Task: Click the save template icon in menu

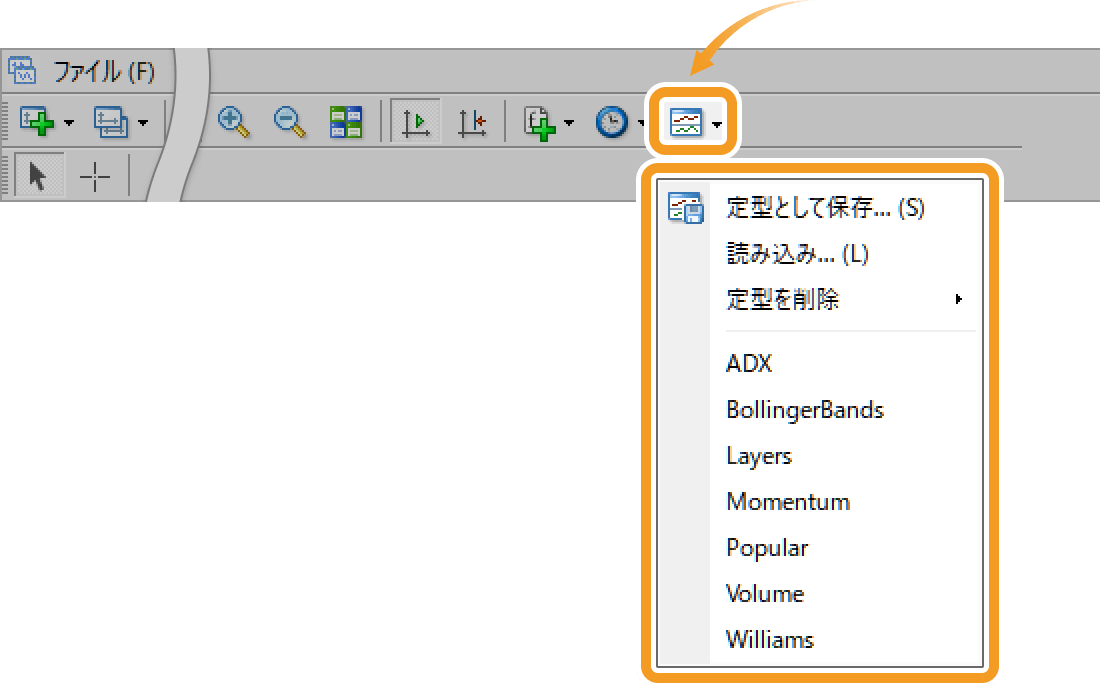Action: pos(685,208)
